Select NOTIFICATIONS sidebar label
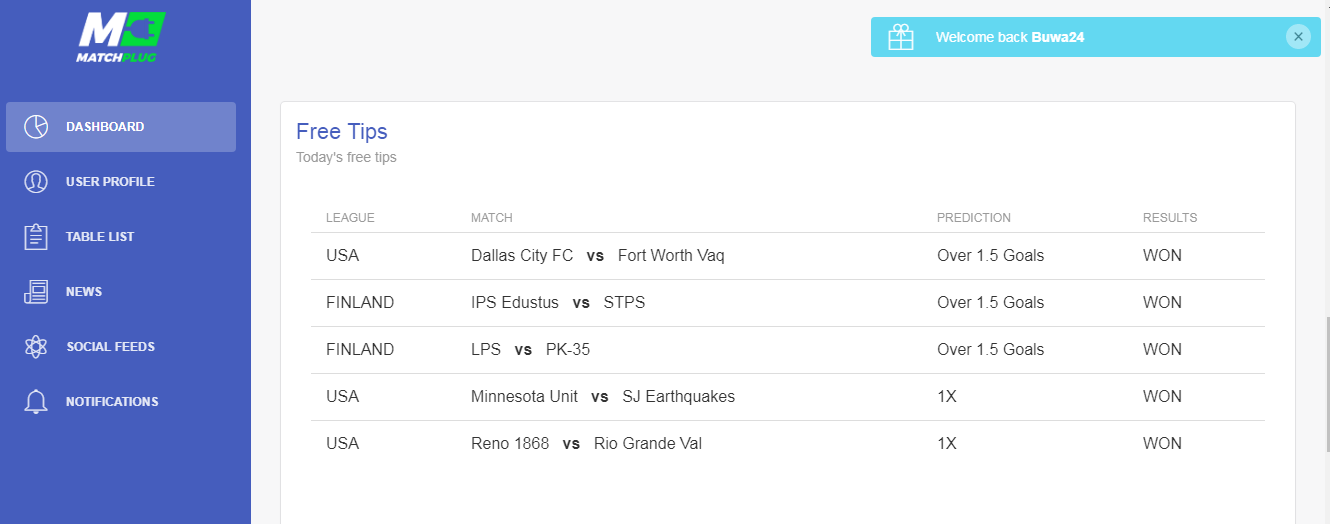The width and height of the screenshot is (1330, 524). coord(112,402)
